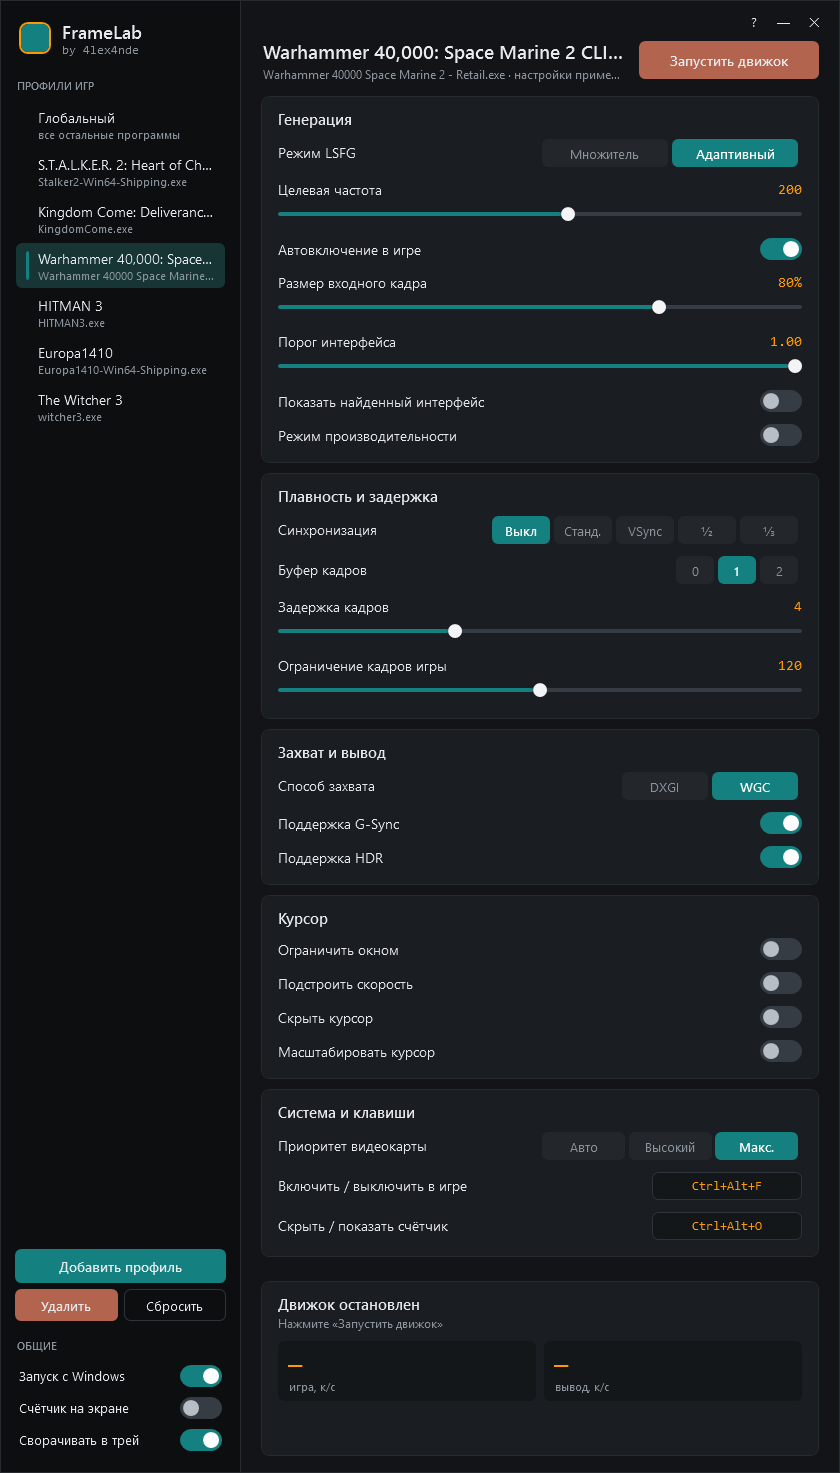Minimize the FrameLab window
Screen dimensions: 840x1473
coord(784,22)
